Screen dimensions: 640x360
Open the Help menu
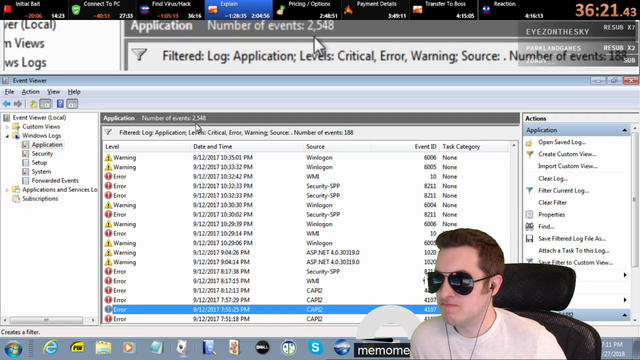(74, 92)
